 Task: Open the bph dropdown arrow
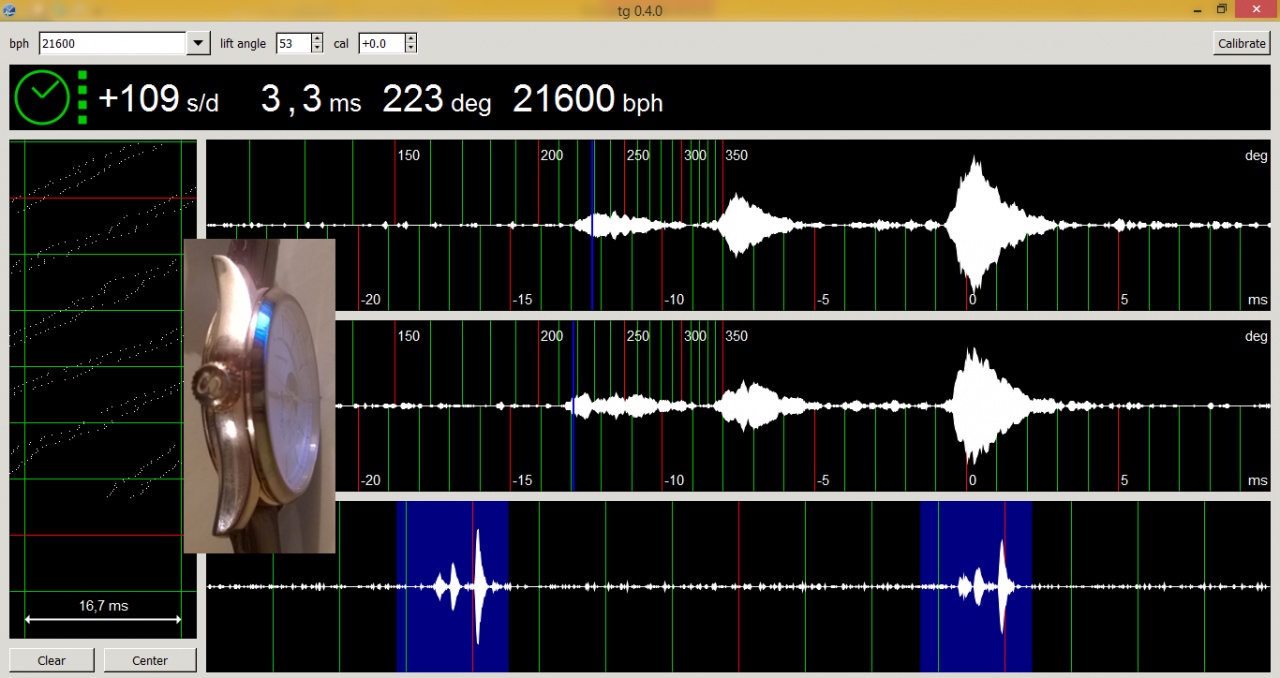198,43
